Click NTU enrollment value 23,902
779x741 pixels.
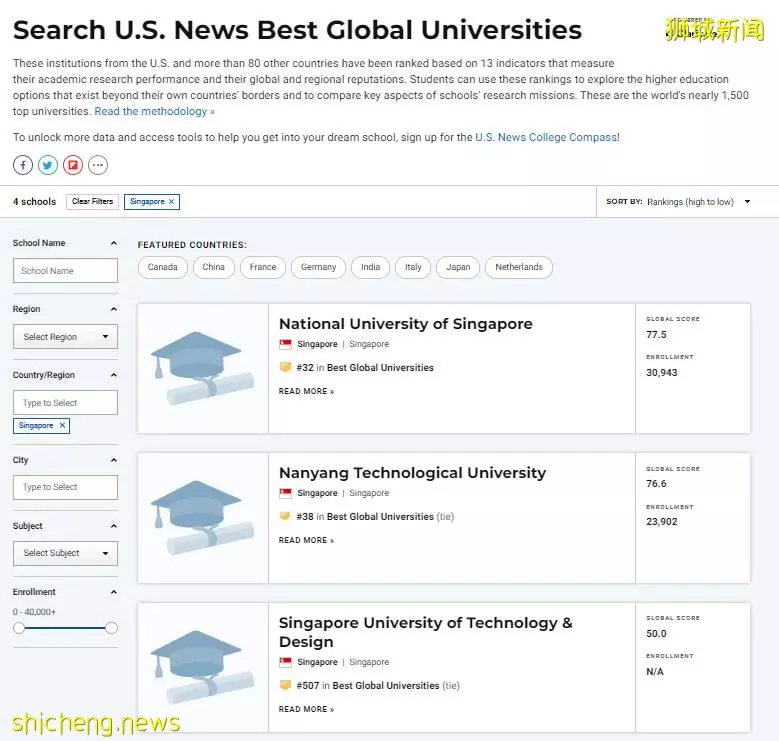pos(662,521)
